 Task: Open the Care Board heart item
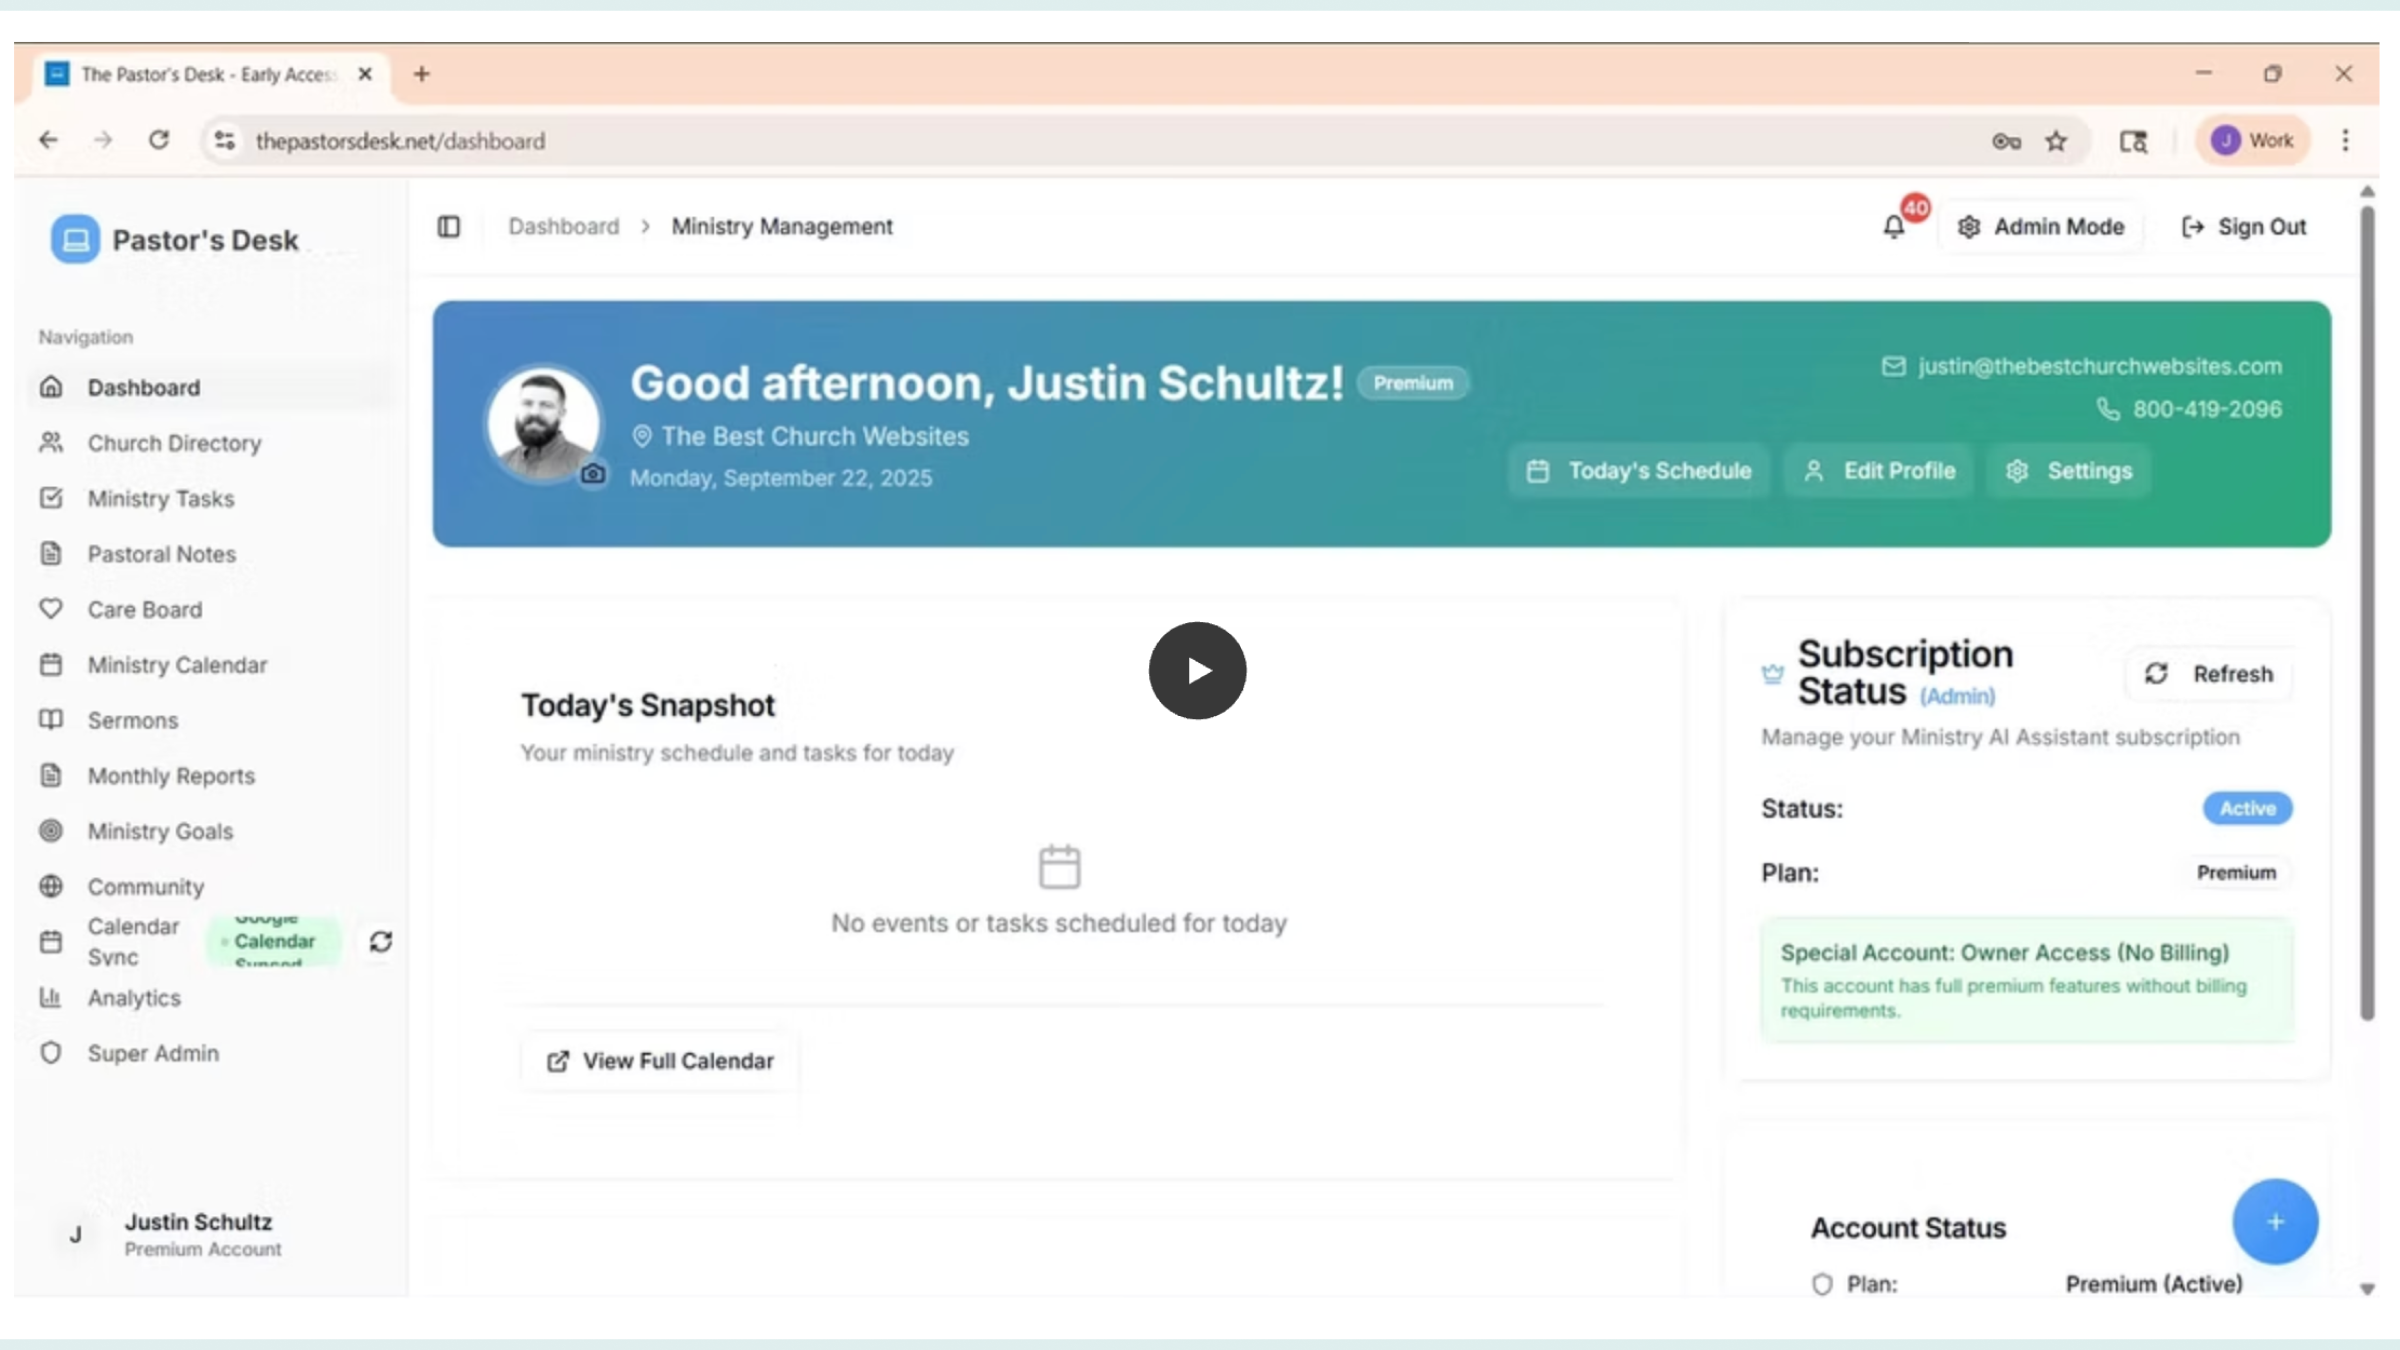(x=145, y=609)
